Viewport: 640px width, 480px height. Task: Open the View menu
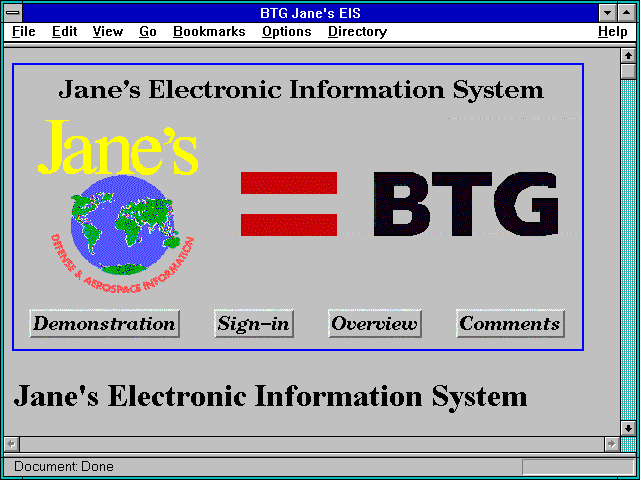coord(108,31)
